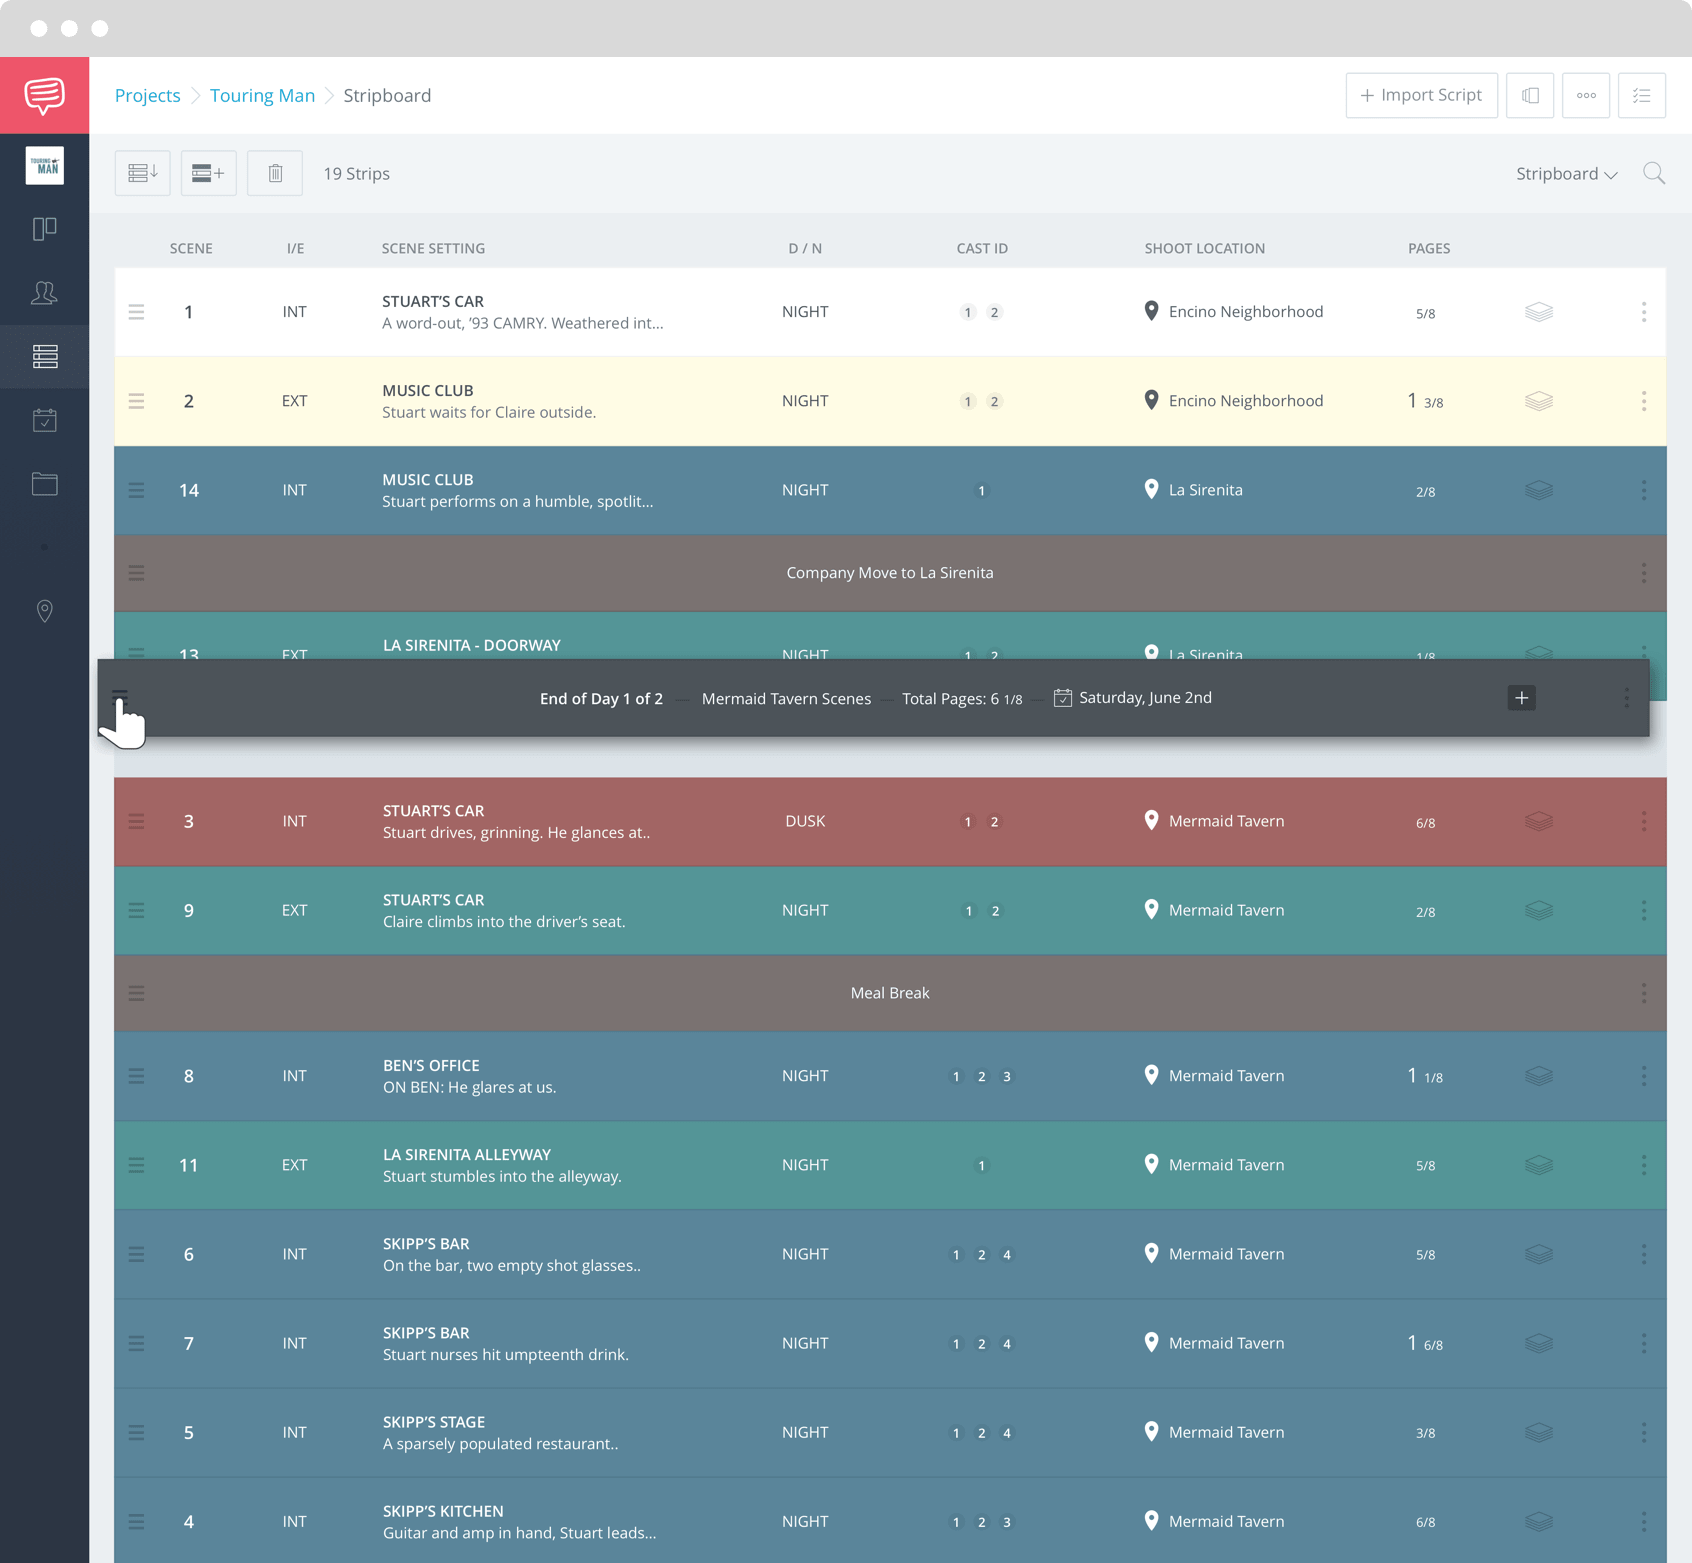Toggle the checklist view button at top right

[x=1641, y=95]
